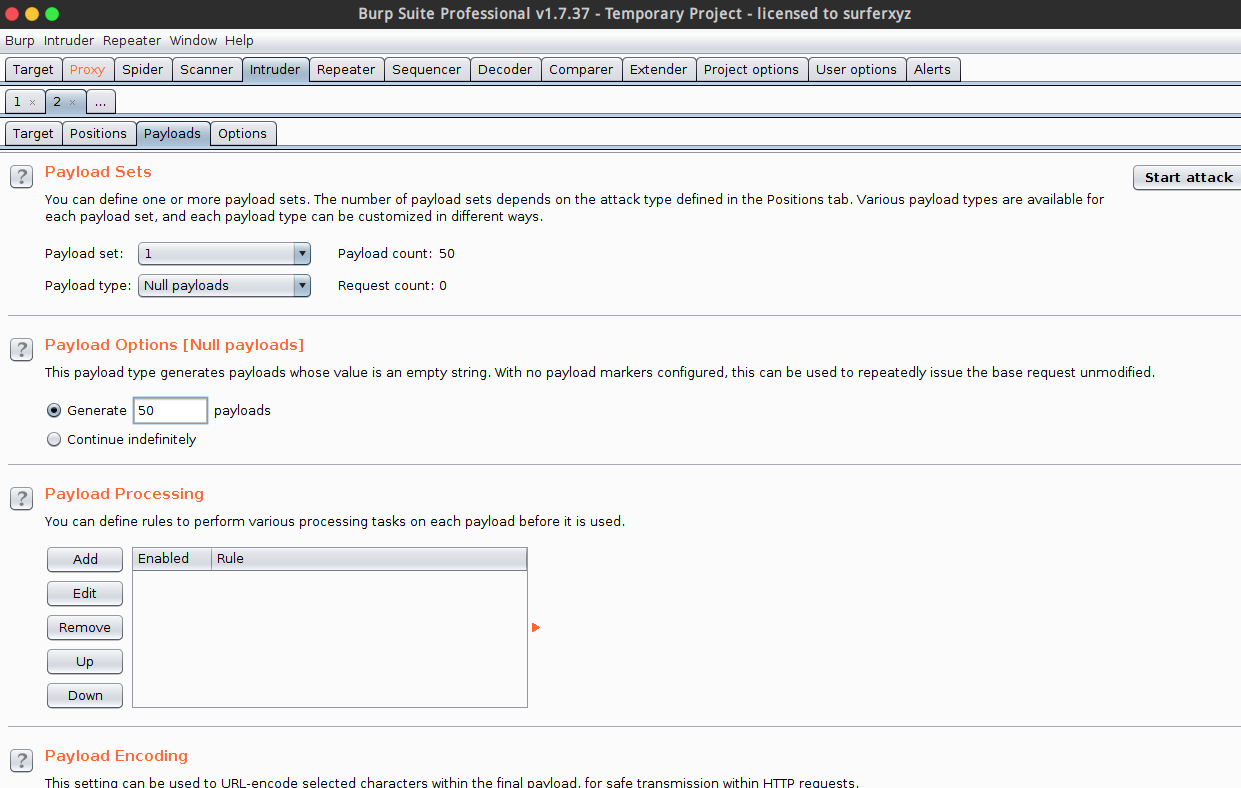Screen dimensions: 1241x788
Task: Switch to the Proxy tab
Action: (88, 70)
